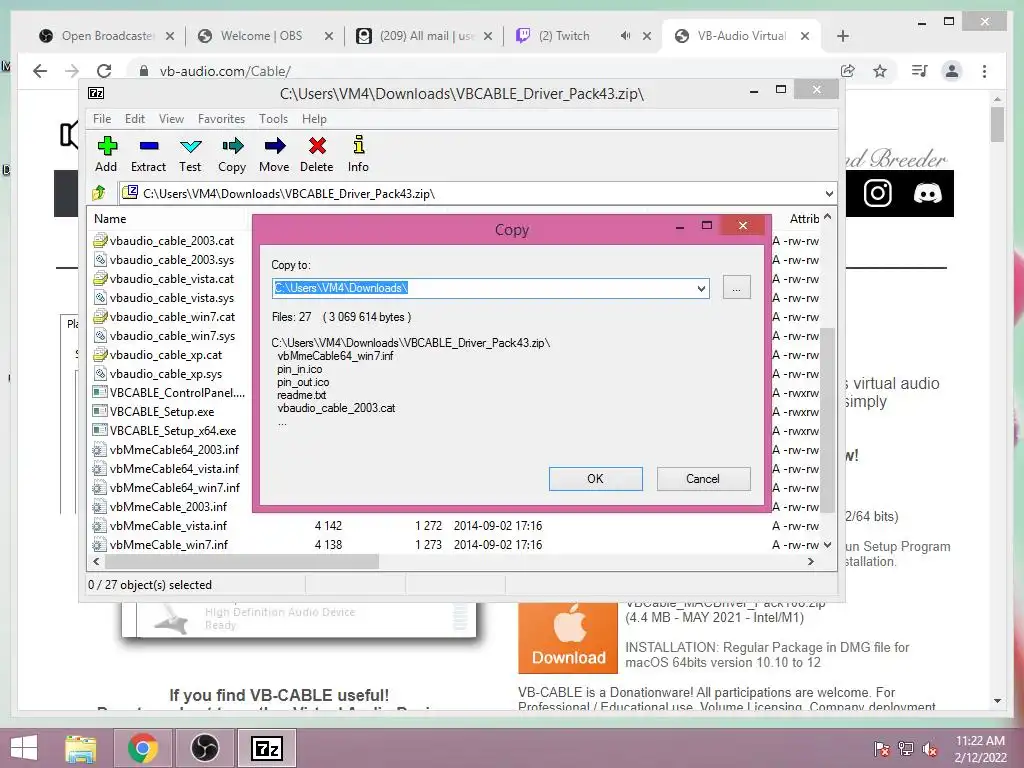Switch to the Twitch tab
The width and height of the screenshot is (1024, 768).
pyautogui.click(x=565, y=36)
